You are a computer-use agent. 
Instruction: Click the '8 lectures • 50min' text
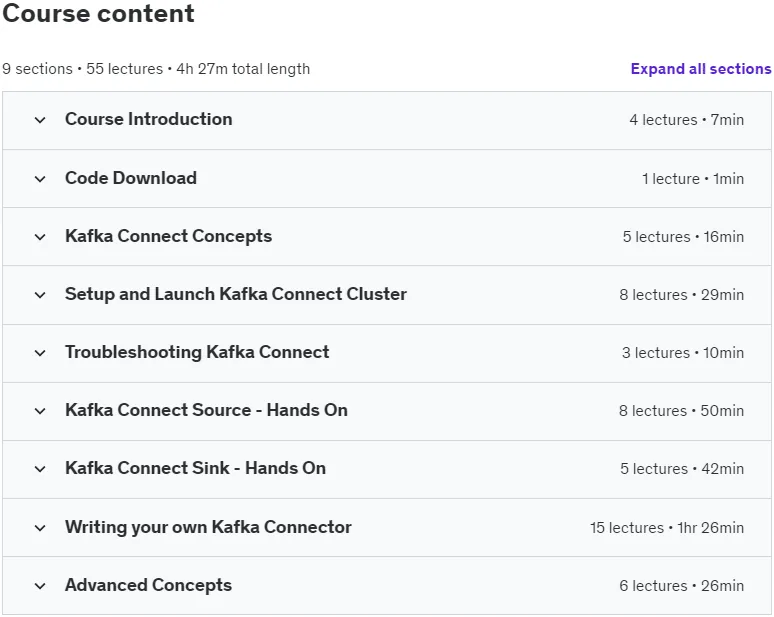681,411
